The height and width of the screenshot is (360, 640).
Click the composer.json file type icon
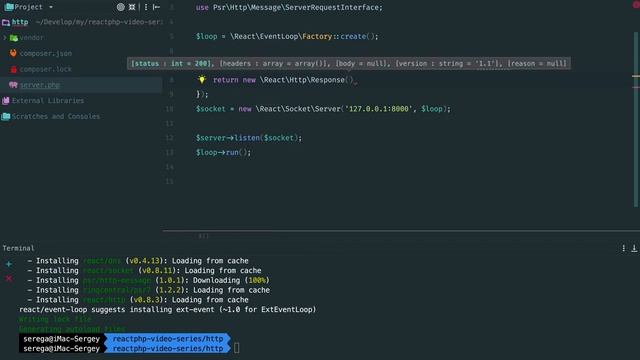click(13, 53)
